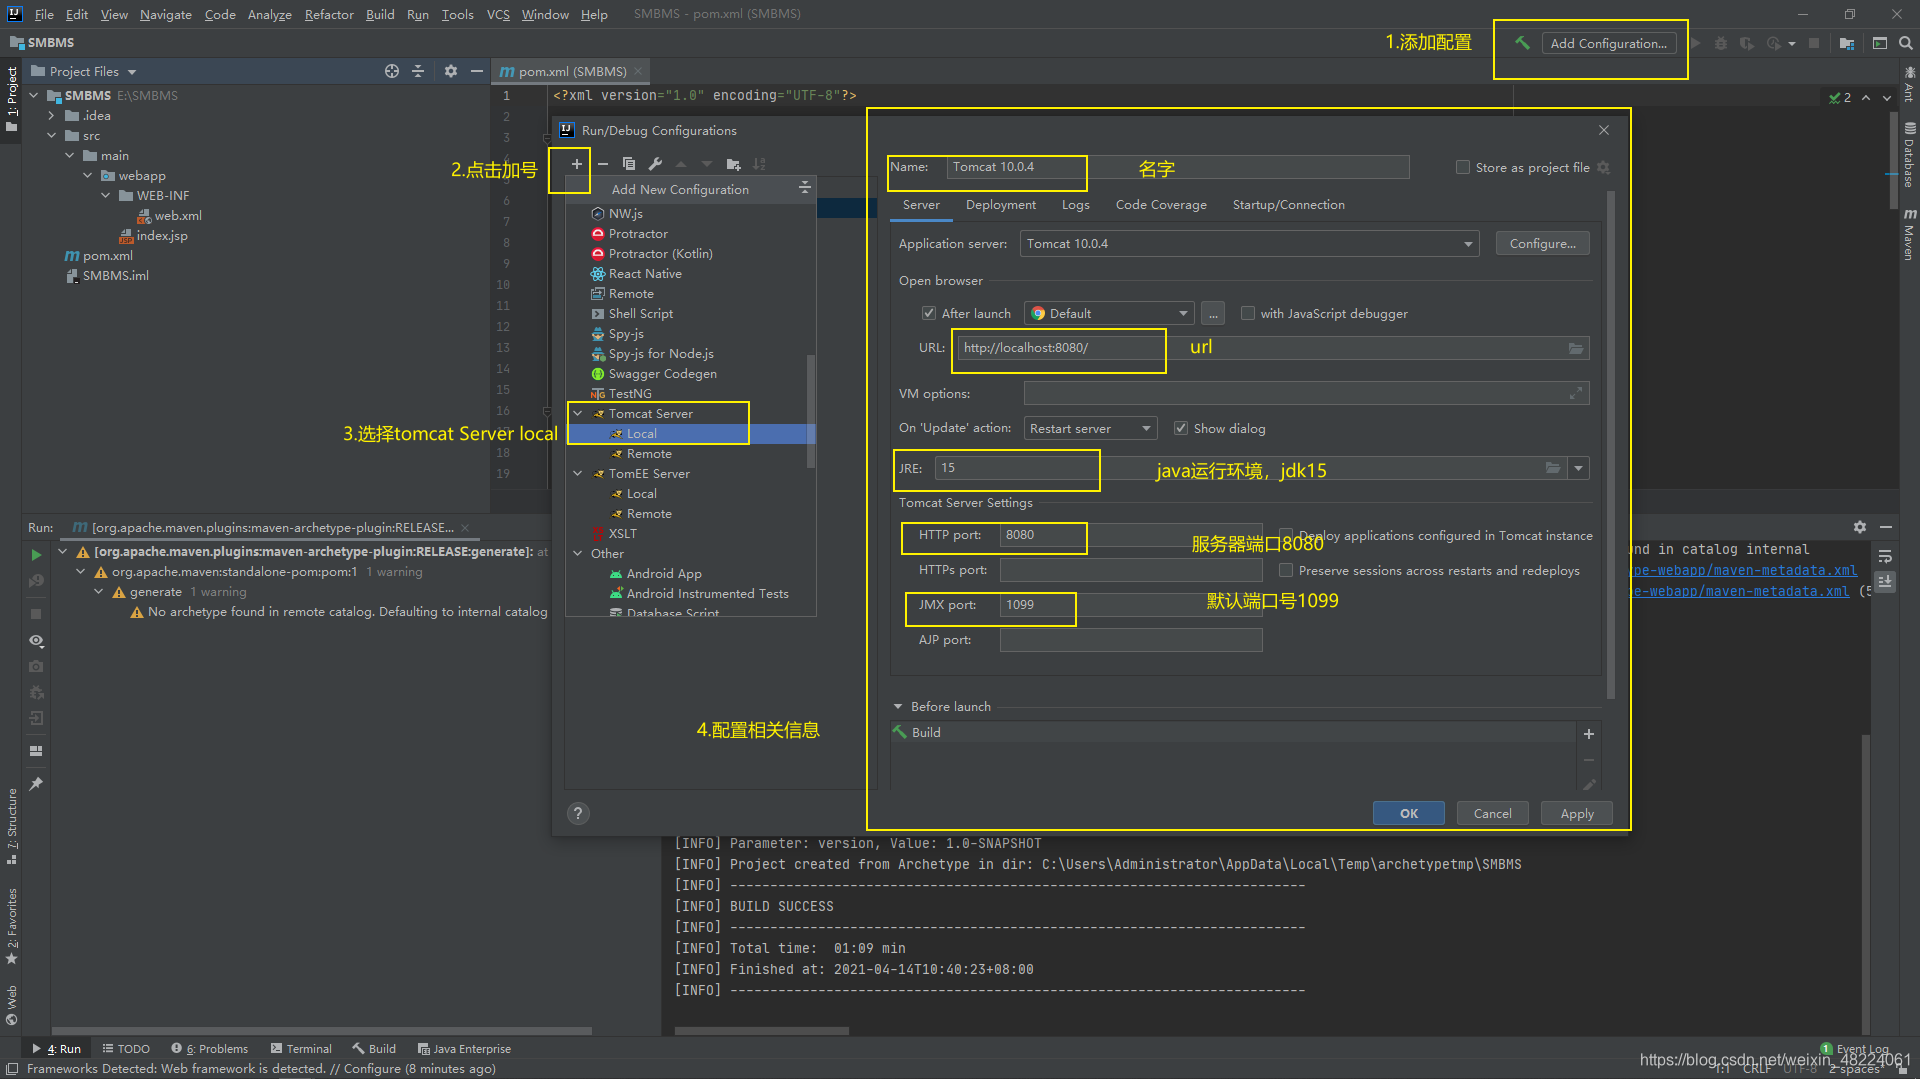Click the HTTP port input field
This screenshot has width=1920, height=1079.
[1130, 535]
